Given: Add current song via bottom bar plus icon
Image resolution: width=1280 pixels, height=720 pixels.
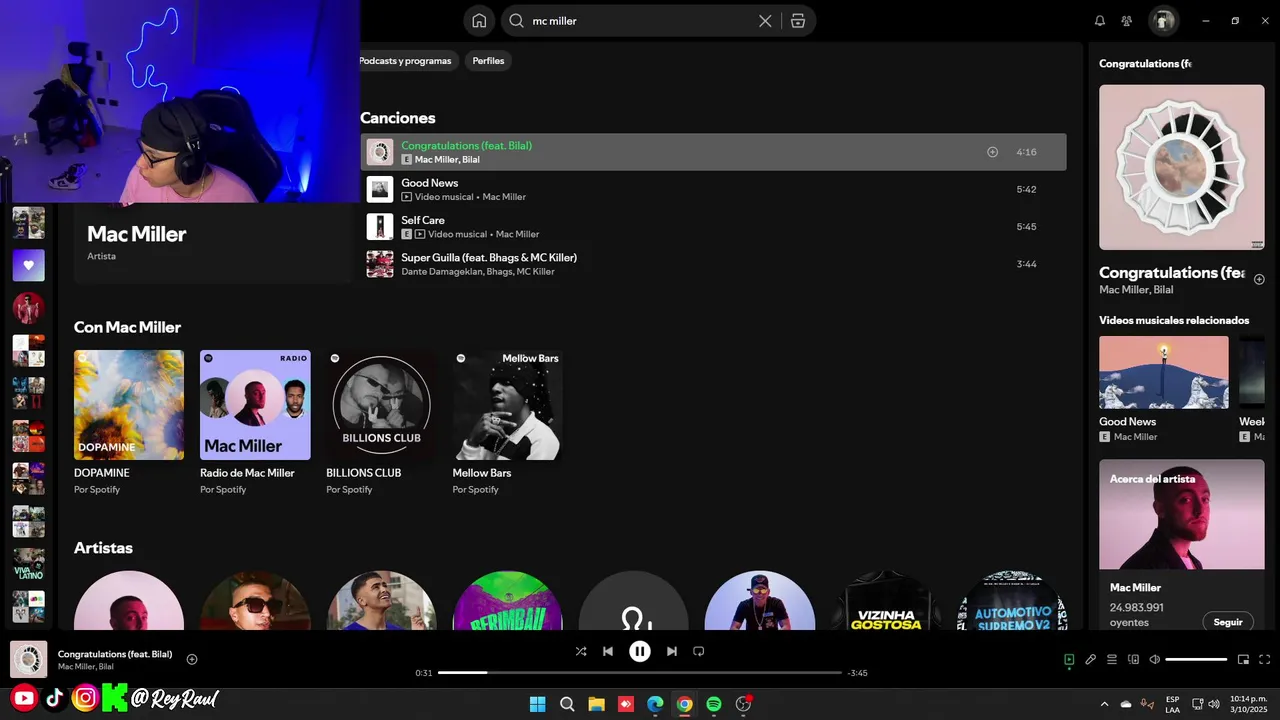Looking at the screenshot, I should coord(192,659).
